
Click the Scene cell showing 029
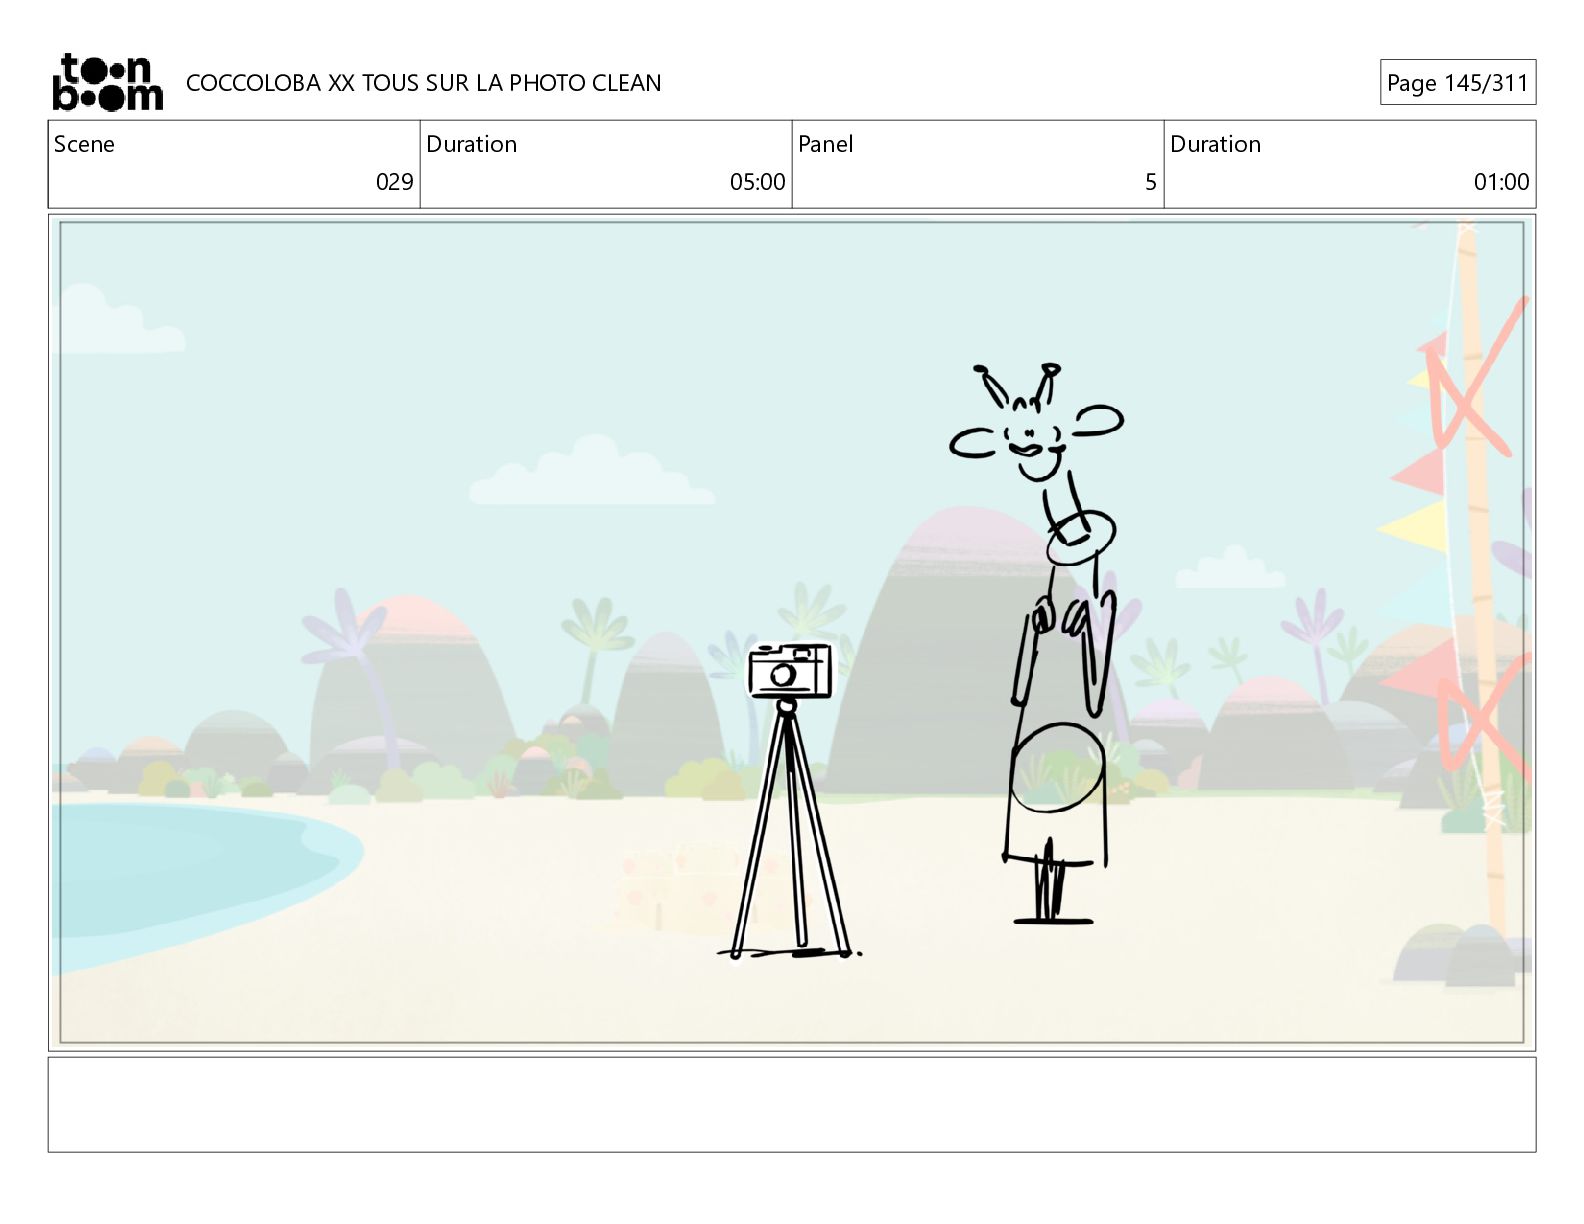tap(234, 164)
